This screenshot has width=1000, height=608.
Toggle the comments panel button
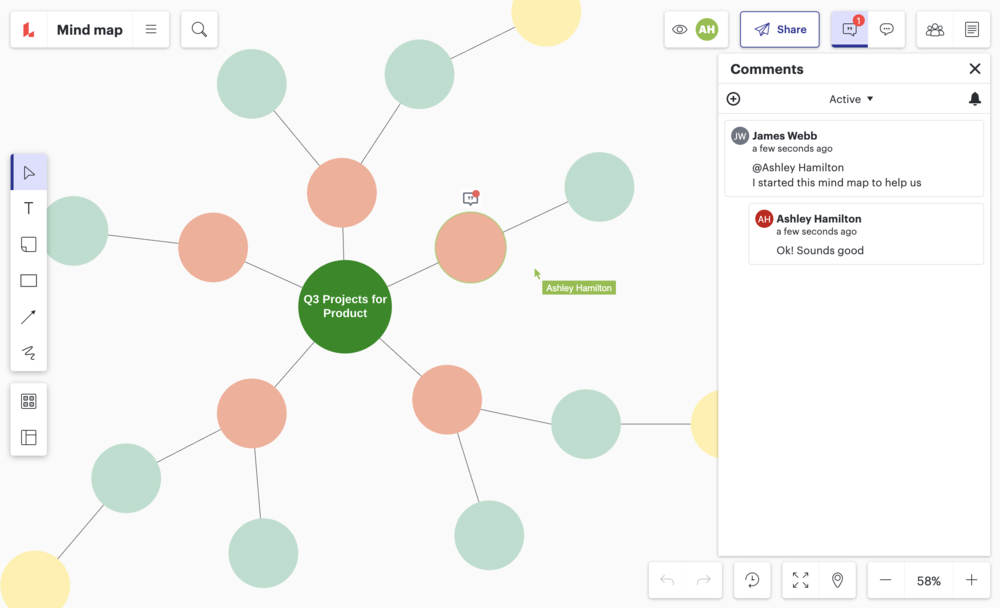(850, 30)
